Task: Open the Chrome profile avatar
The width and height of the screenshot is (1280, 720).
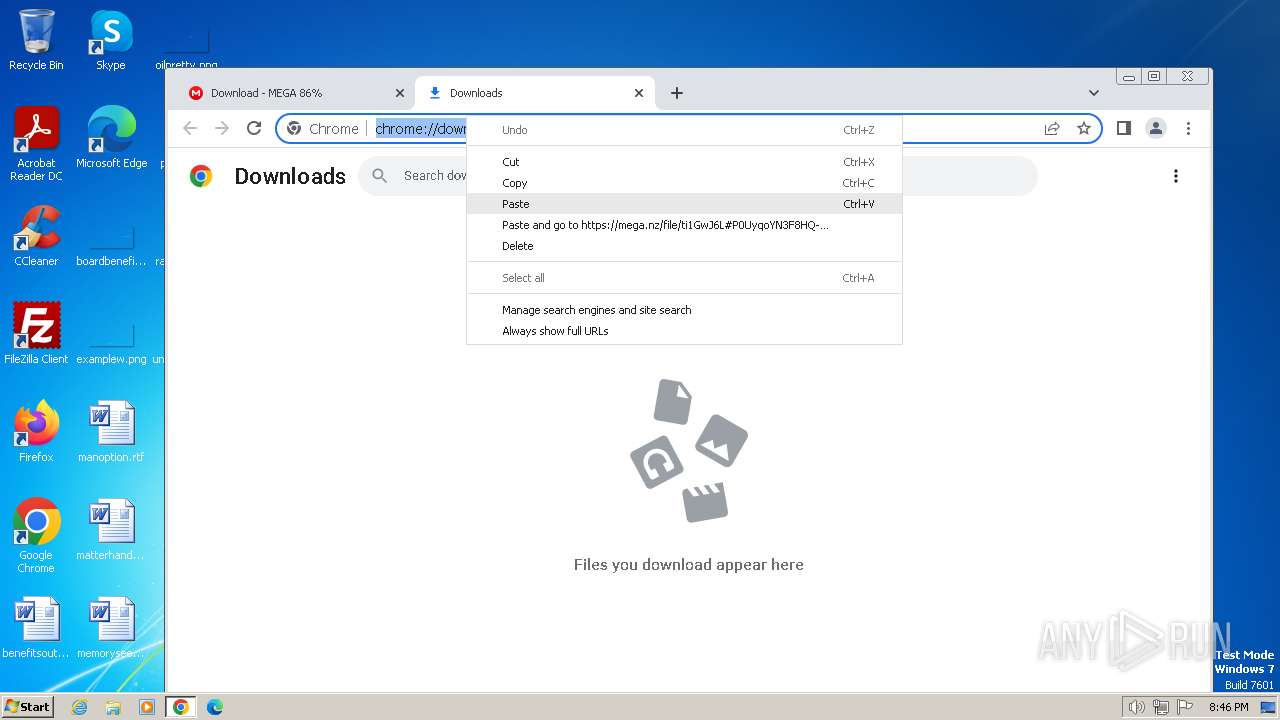Action: [x=1156, y=128]
